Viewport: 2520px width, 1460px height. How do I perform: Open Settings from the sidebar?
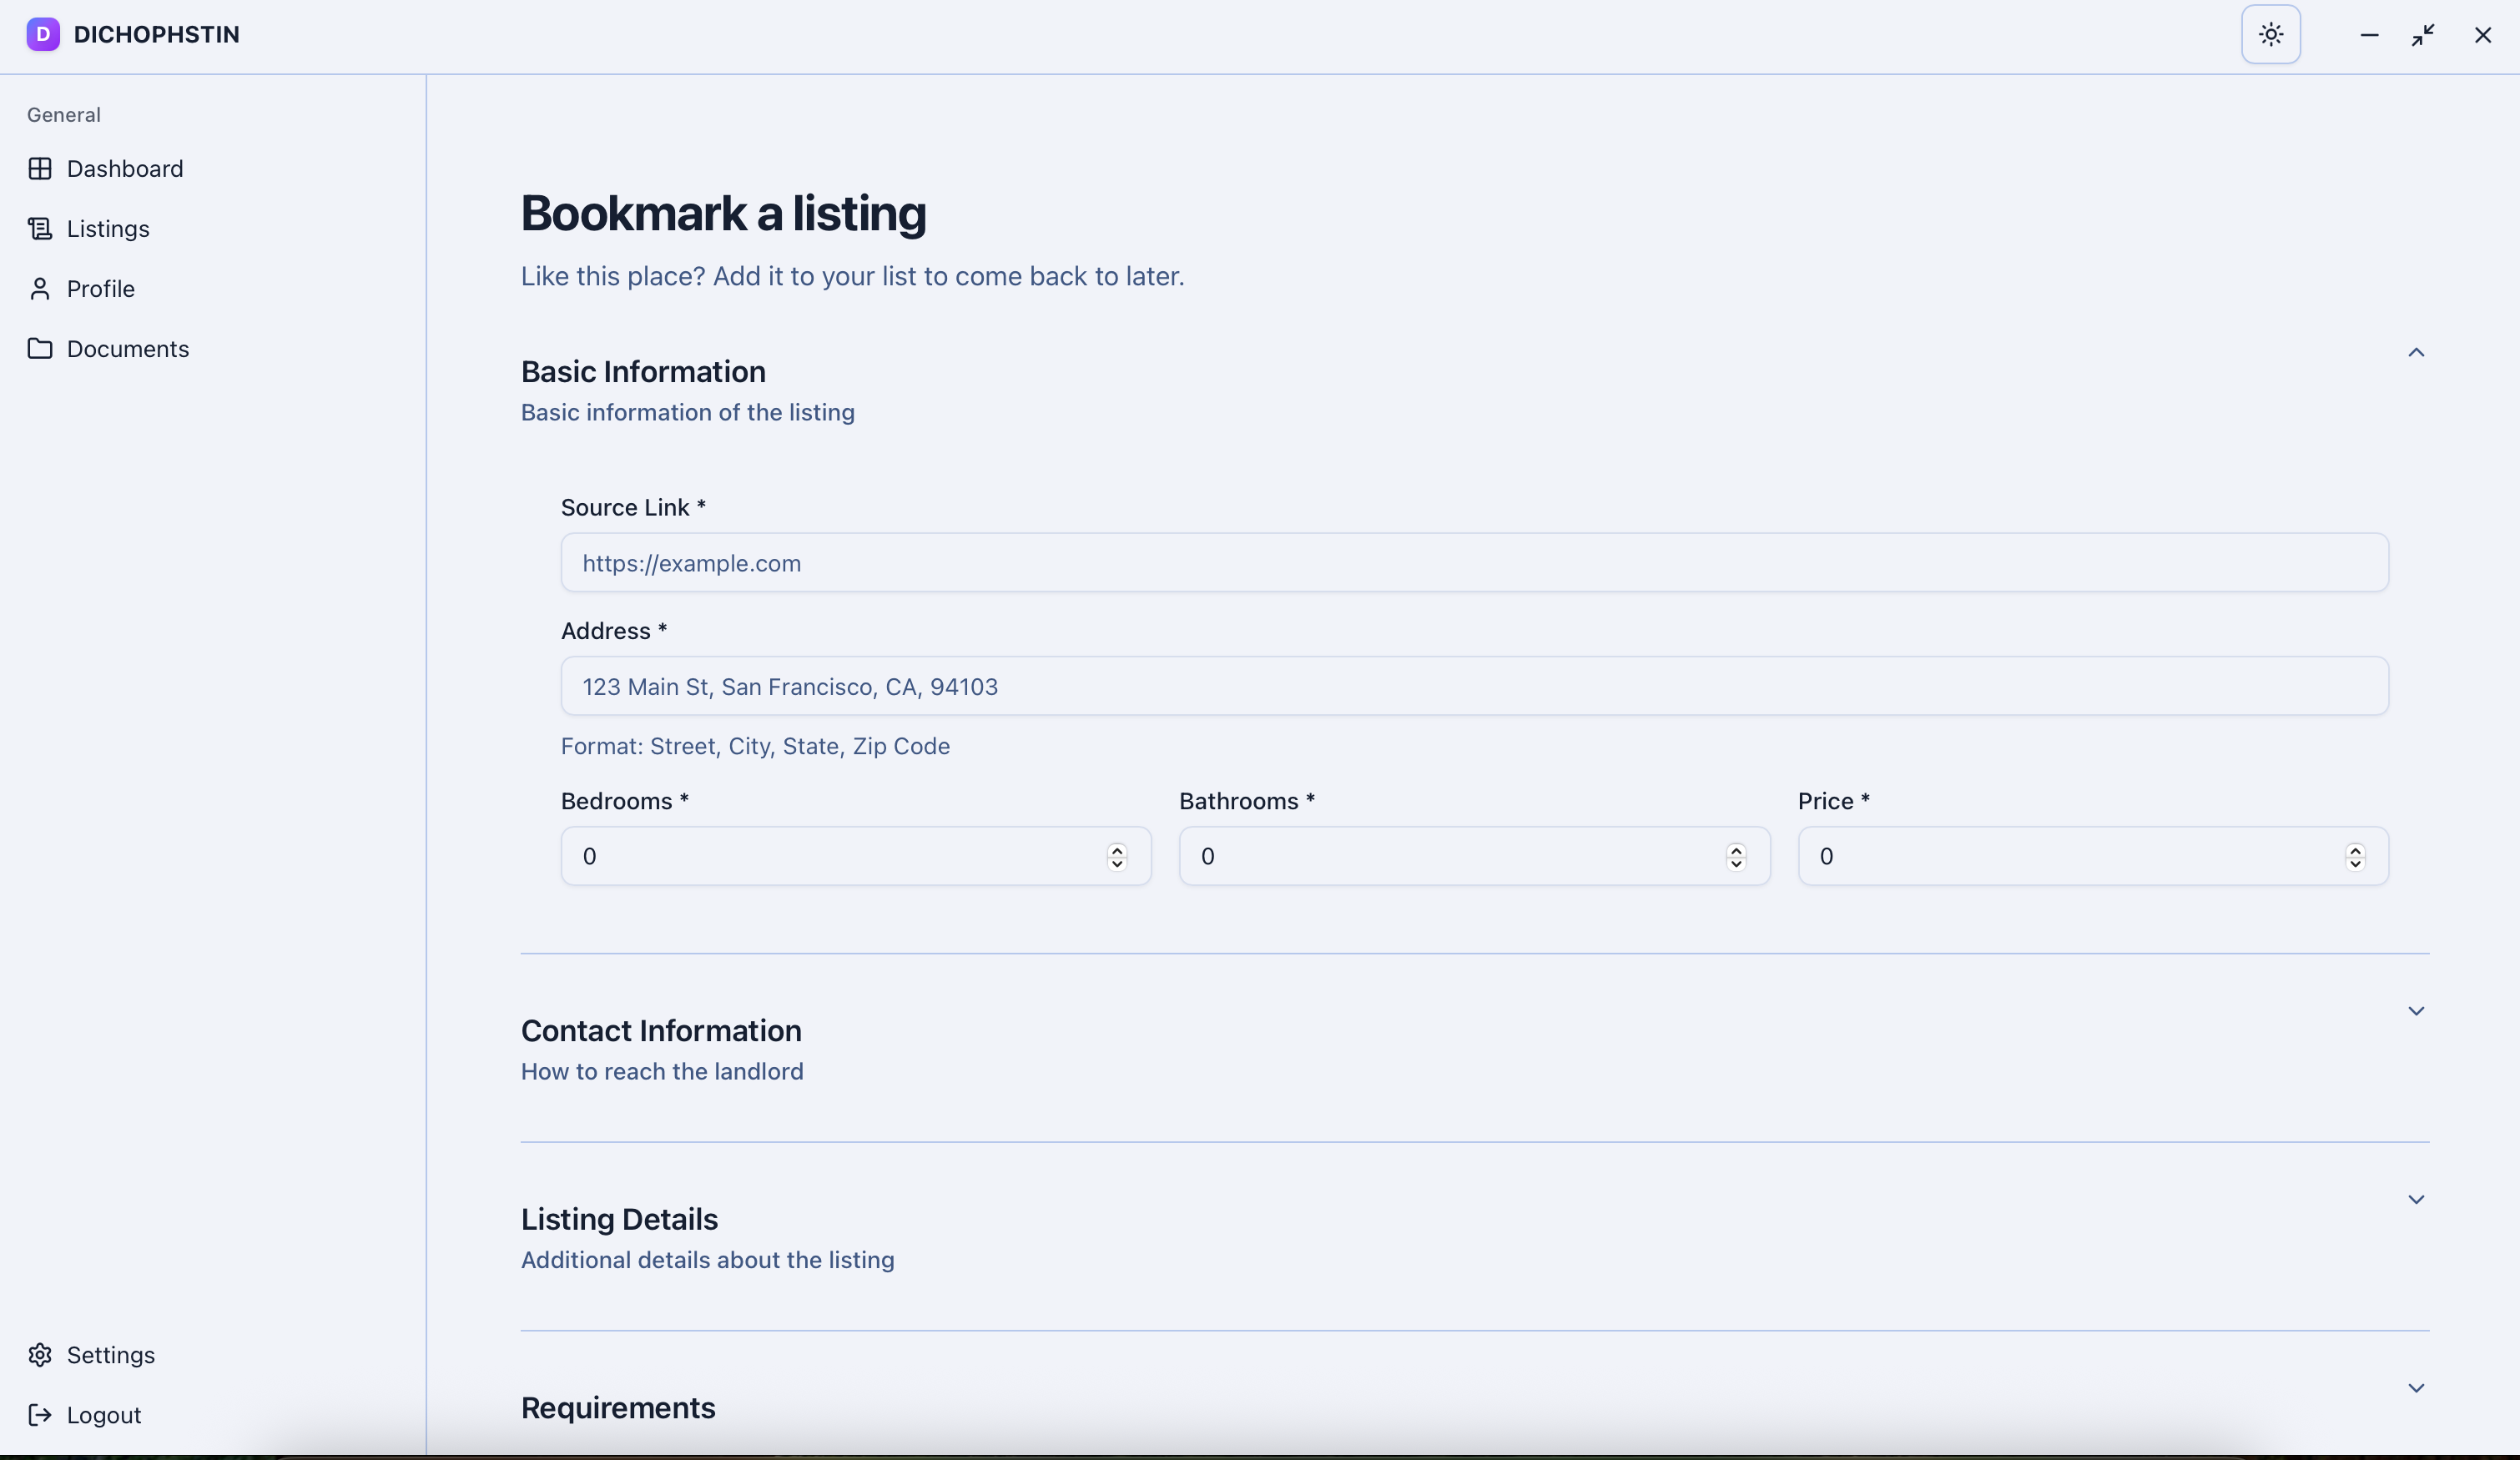point(111,1355)
